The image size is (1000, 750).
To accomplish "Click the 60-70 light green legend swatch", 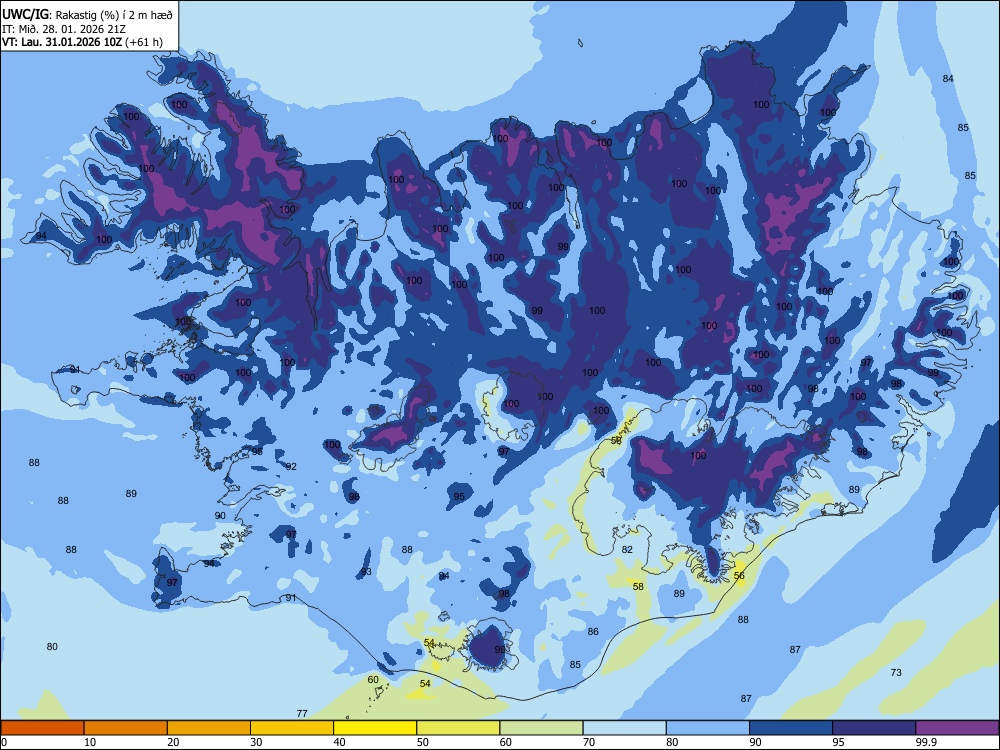I will pyautogui.click(x=541, y=728).
